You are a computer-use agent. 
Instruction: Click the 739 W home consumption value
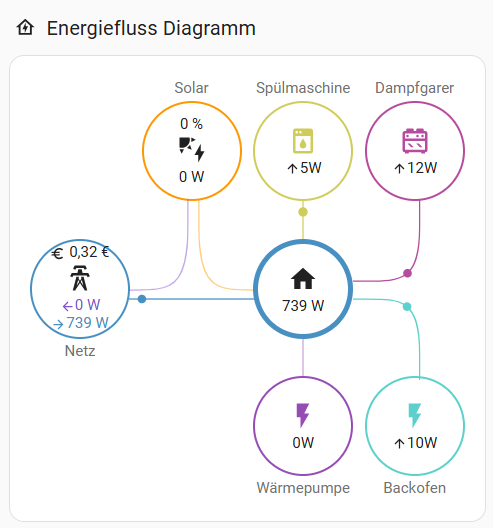303,306
